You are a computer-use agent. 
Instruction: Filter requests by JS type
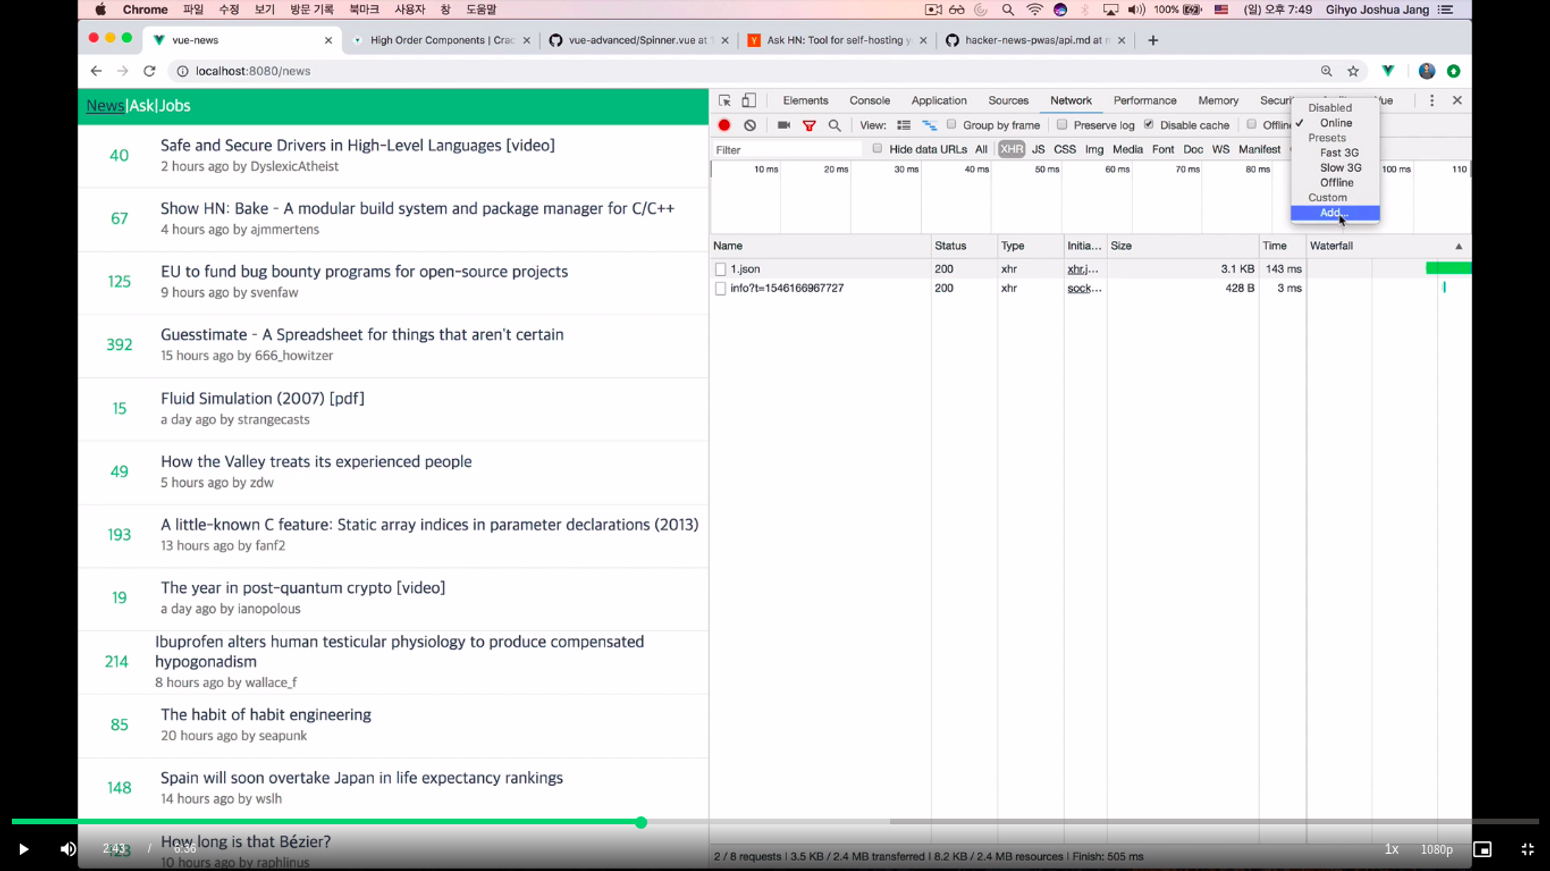pyautogui.click(x=1038, y=150)
